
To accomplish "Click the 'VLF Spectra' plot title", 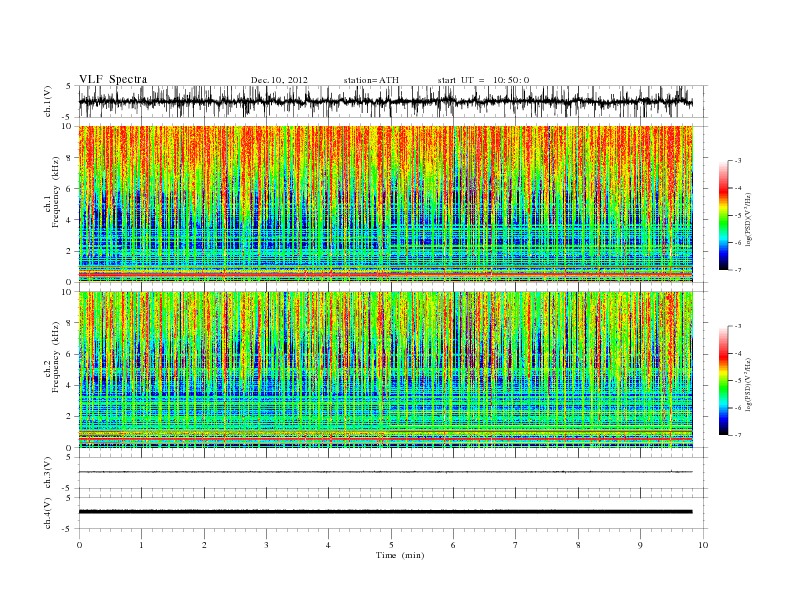I will click(113, 79).
